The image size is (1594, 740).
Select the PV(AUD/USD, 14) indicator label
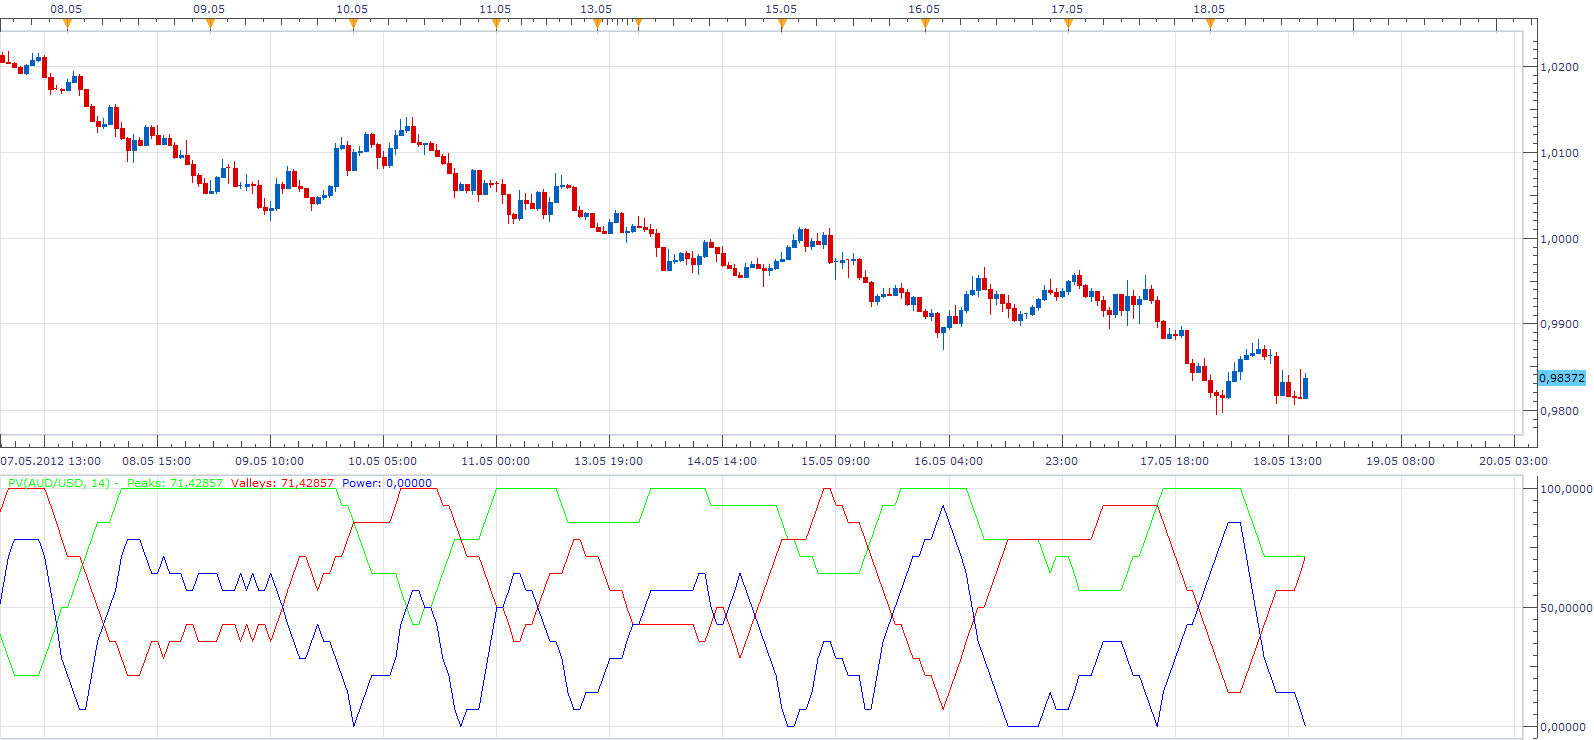click(59, 483)
